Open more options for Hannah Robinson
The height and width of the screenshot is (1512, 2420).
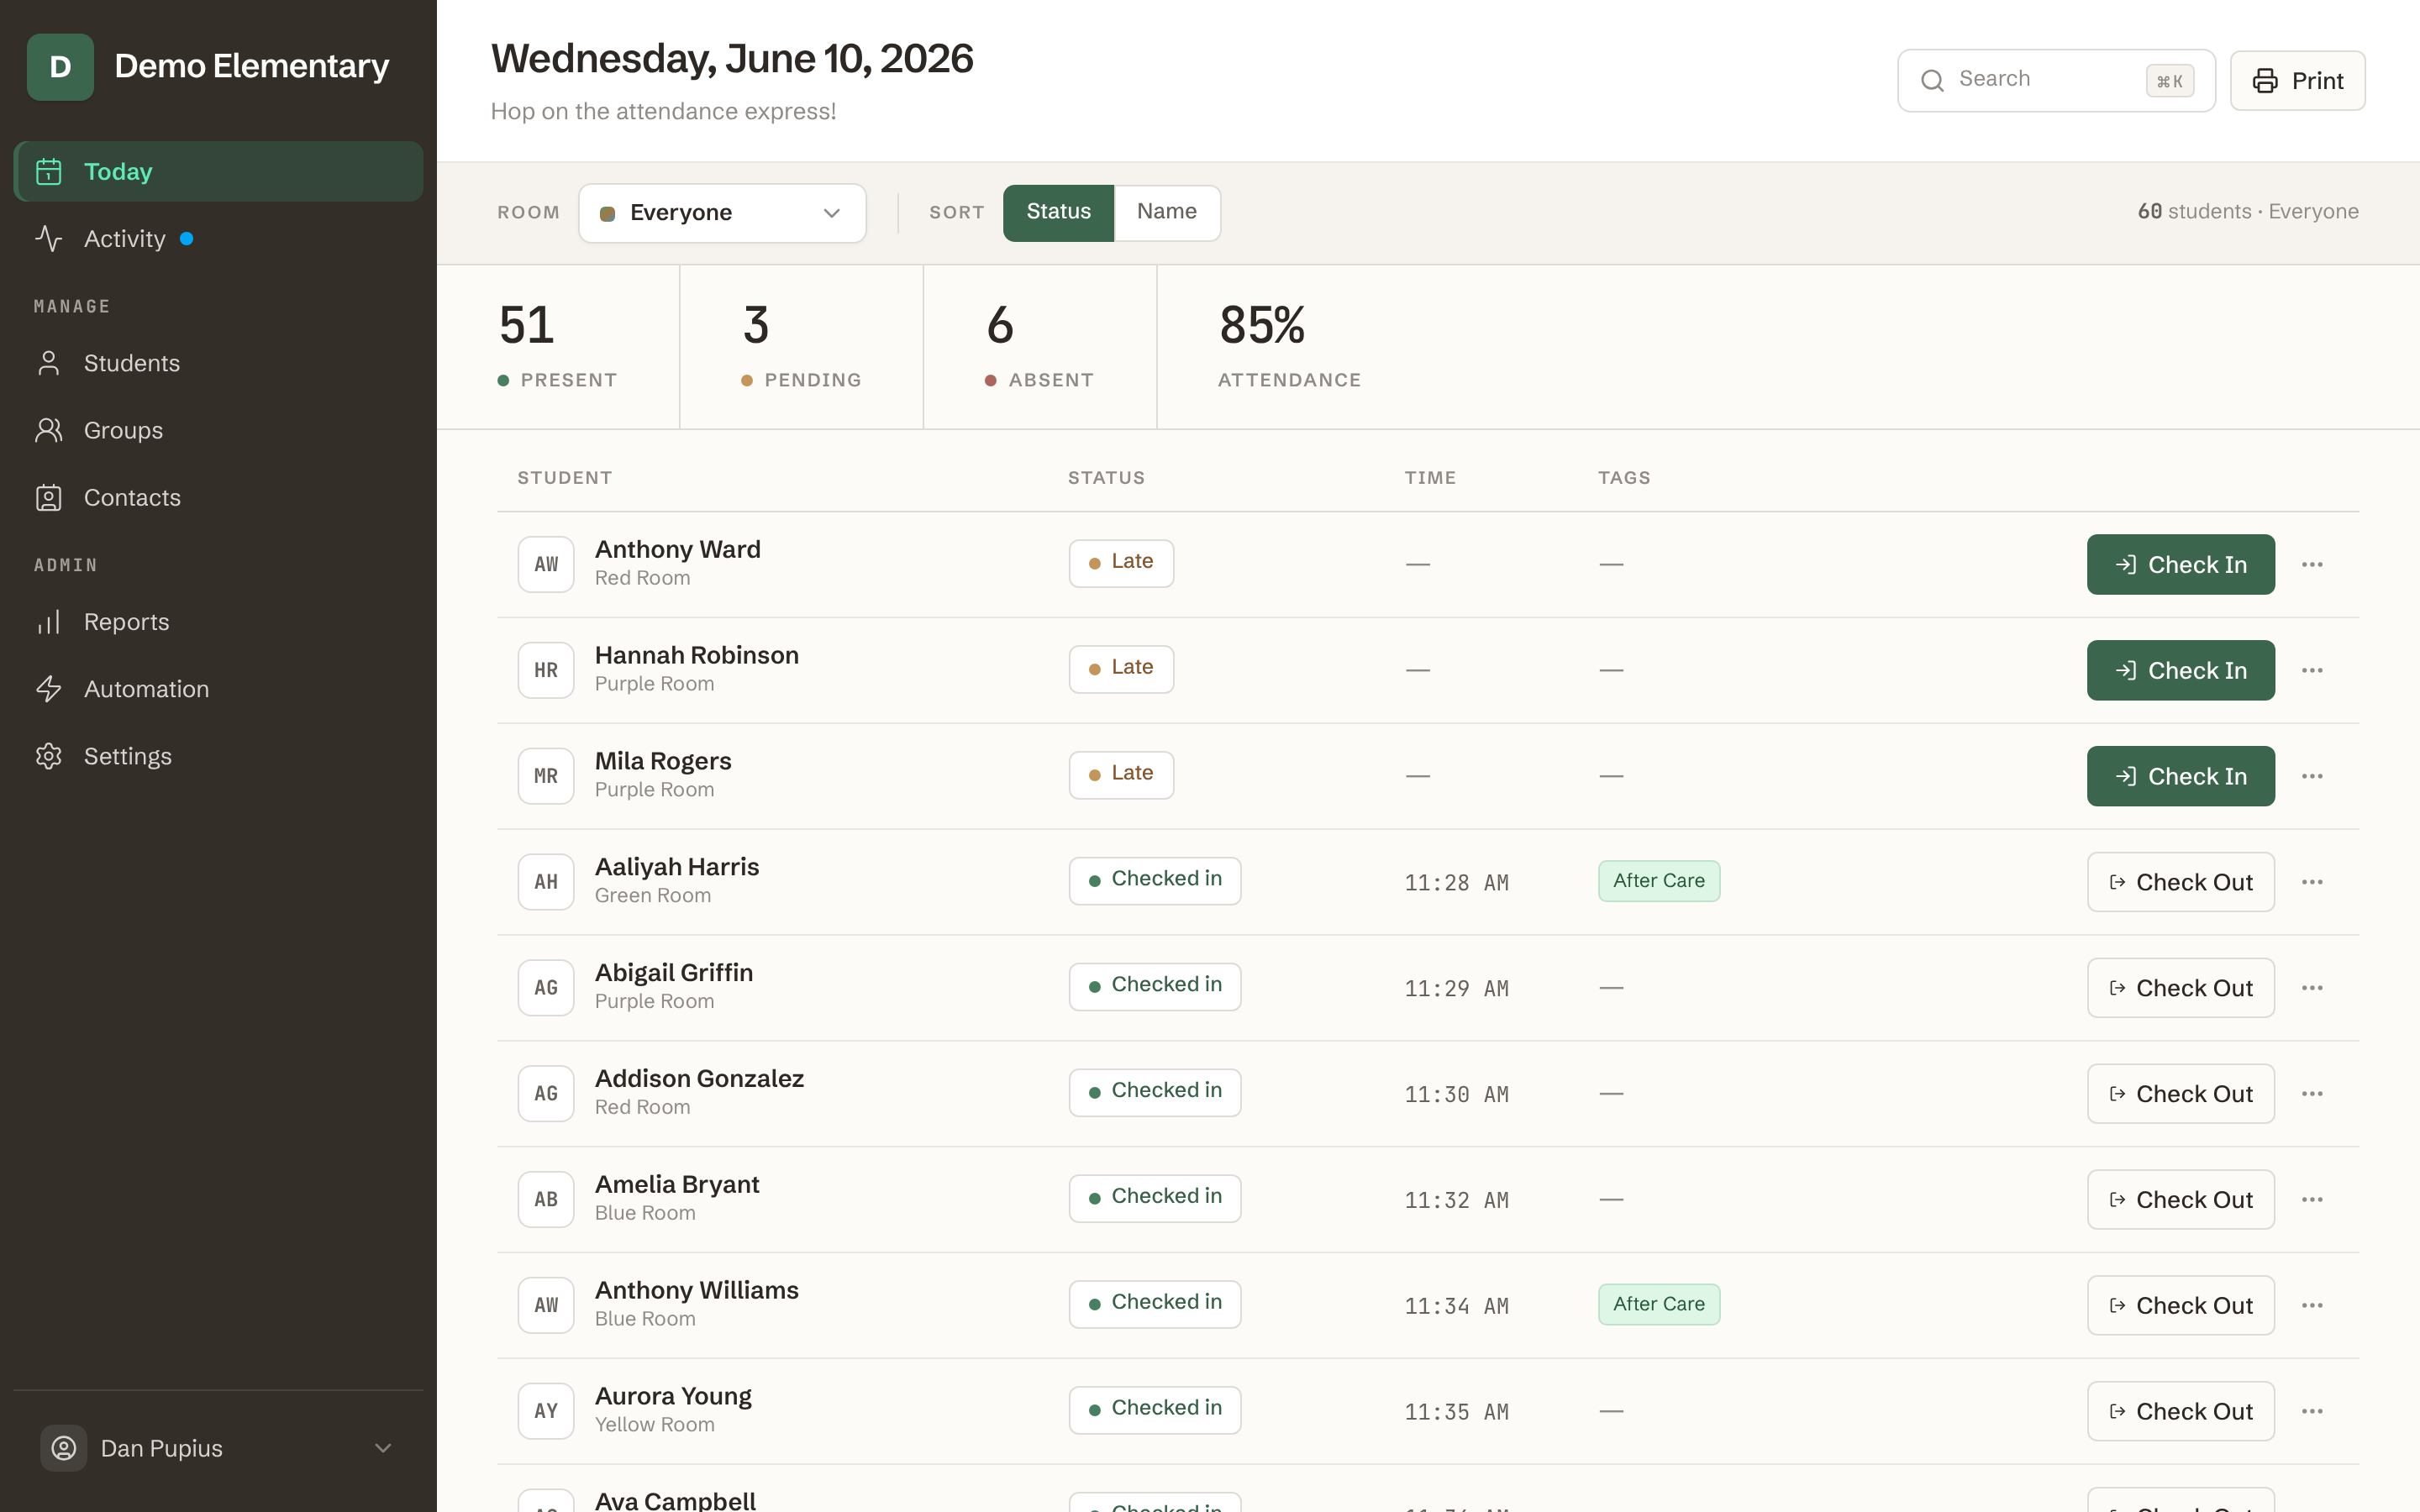(x=2312, y=671)
